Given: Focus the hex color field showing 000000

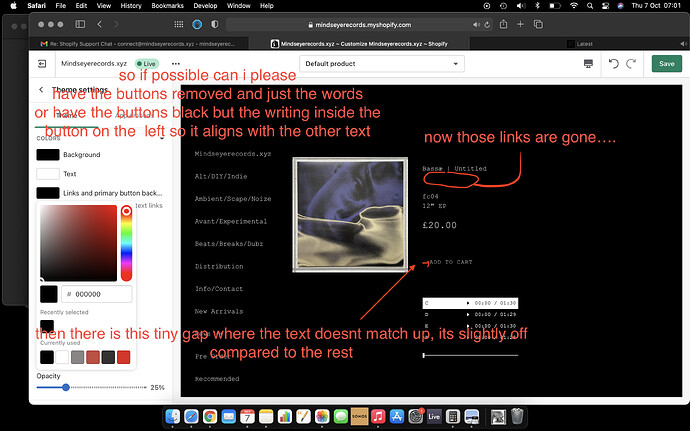Looking at the screenshot, I should click(x=97, y=294).
